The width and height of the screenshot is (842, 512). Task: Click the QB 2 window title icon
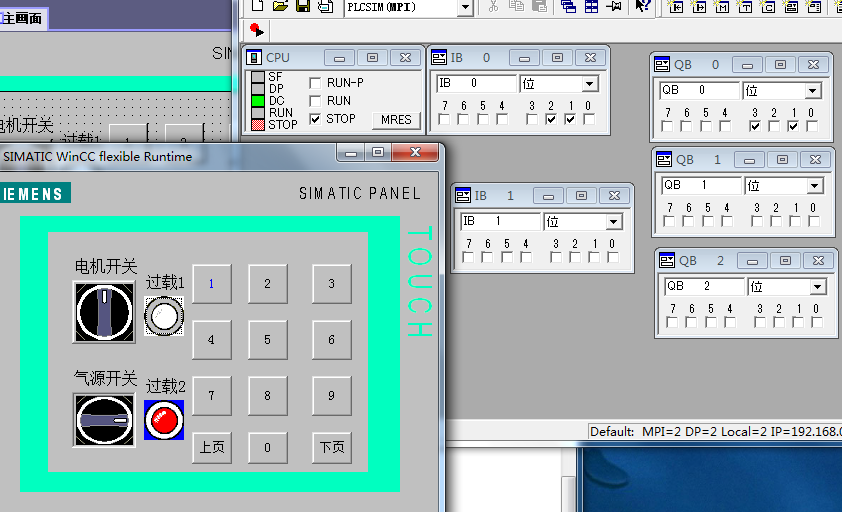click(667, 261)
